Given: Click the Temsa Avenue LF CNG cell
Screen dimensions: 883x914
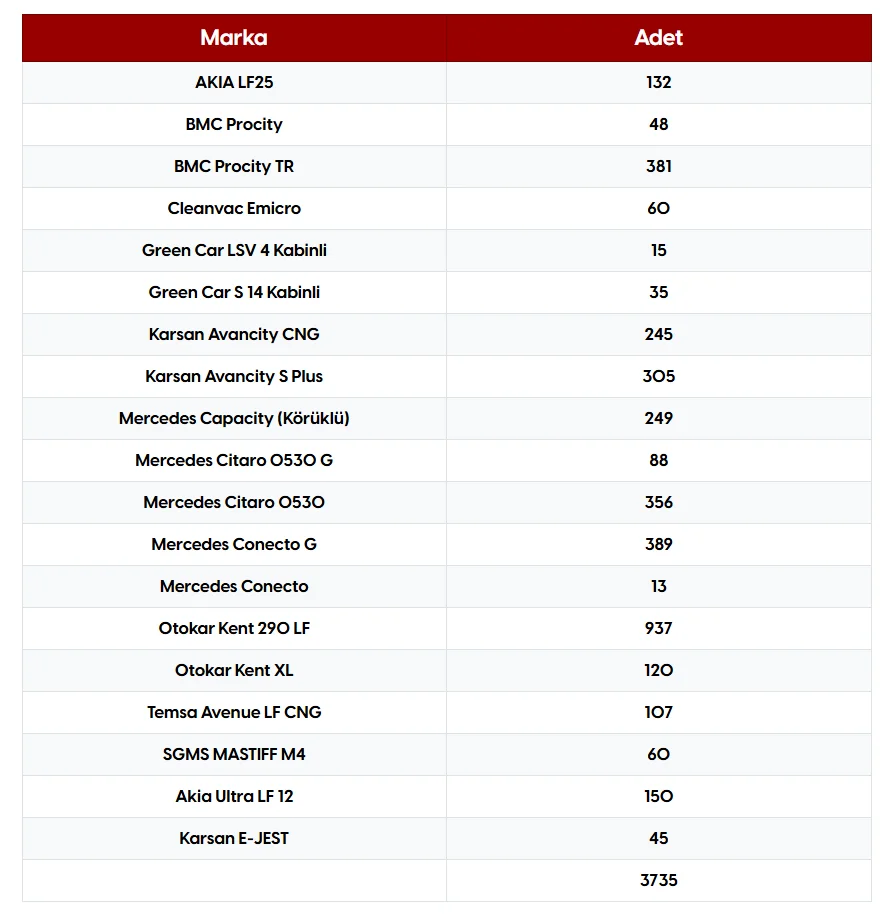Looking at the screenshot, I should coord(234,712).
